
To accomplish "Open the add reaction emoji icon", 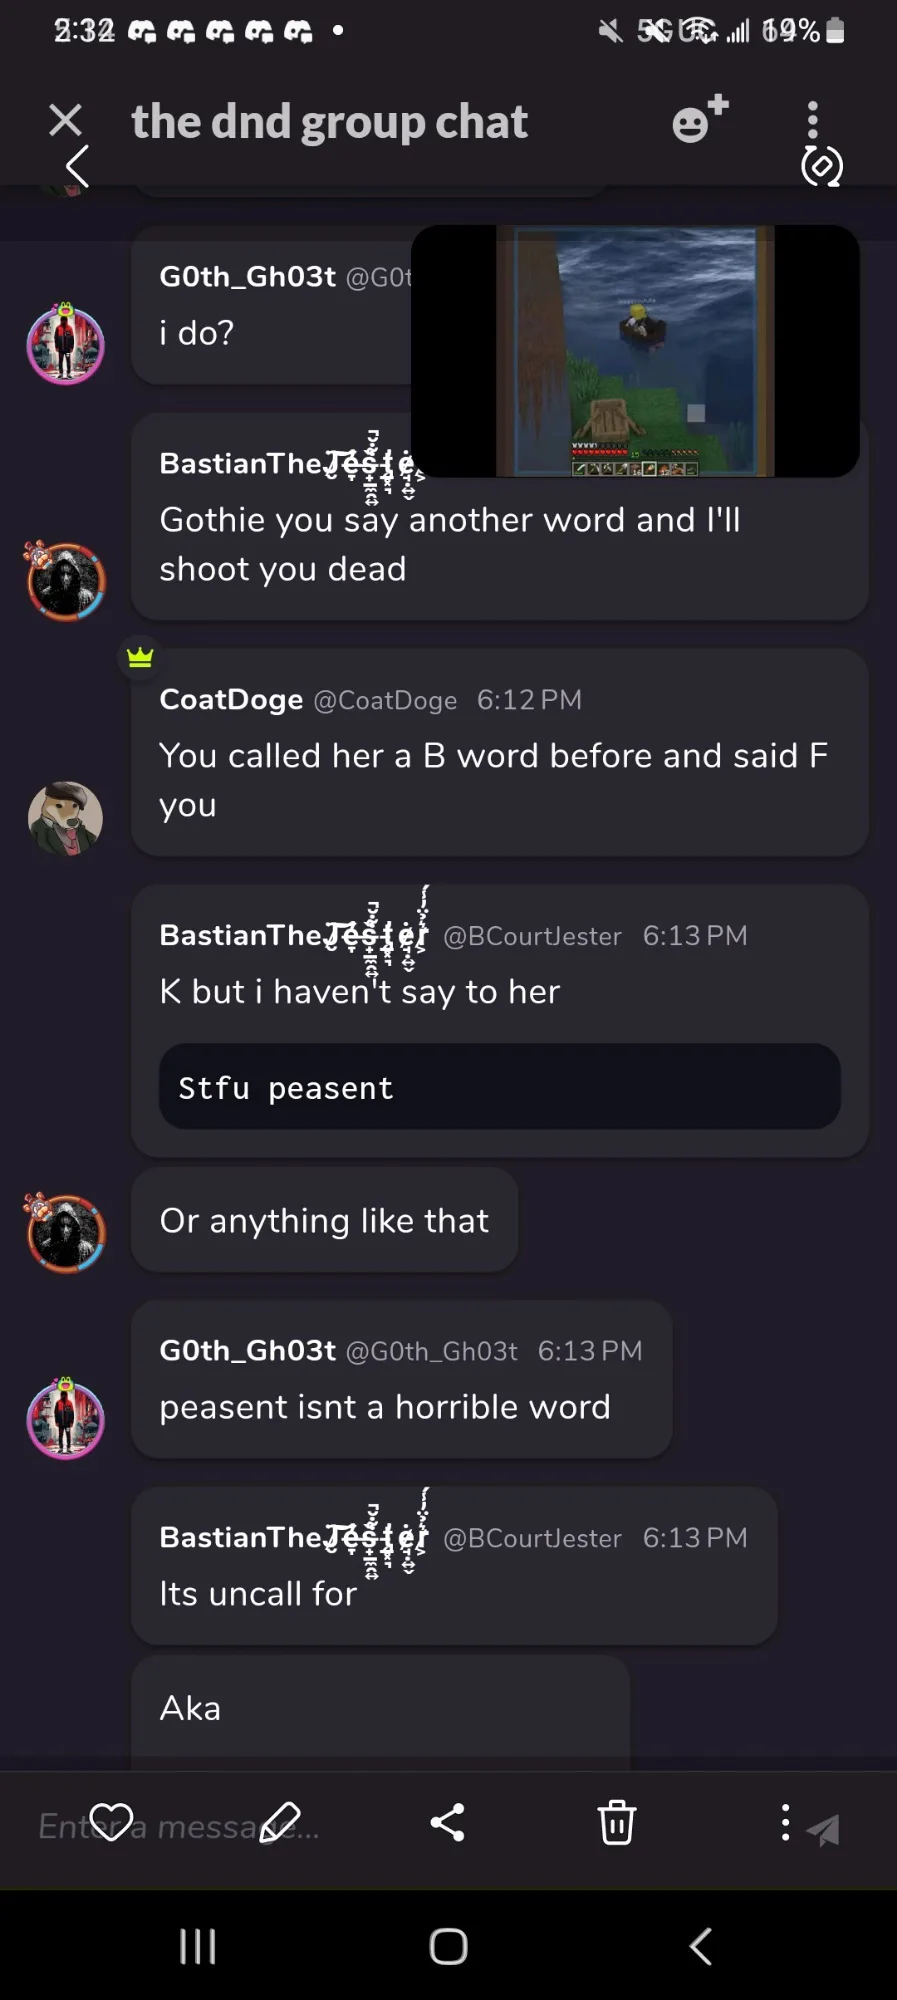I will point(700,120).
